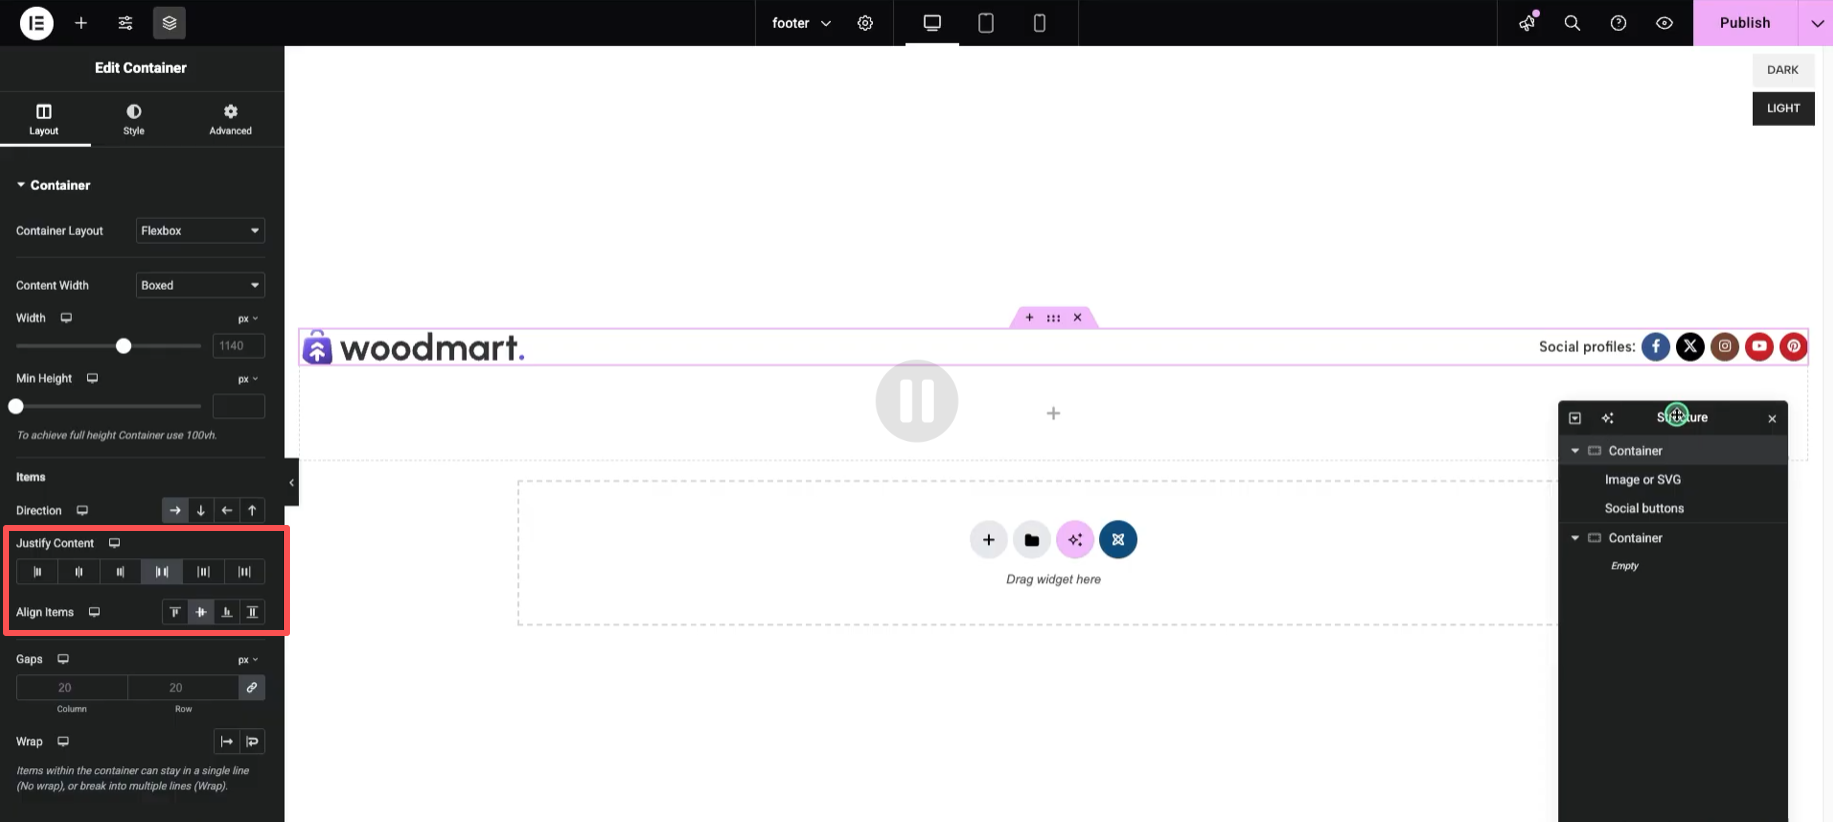This screenshot has width=1833, height=822.
Task: Click the Row gap input field
Action: tap(183, 688)
